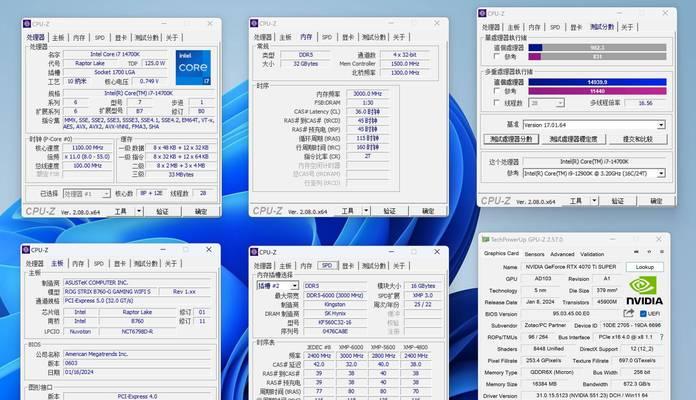This screenshot has width=696, height=400.
Task: Click the CPU-Z app icon of the Raptor Lake processor window
Action: [x=27, y=24]
